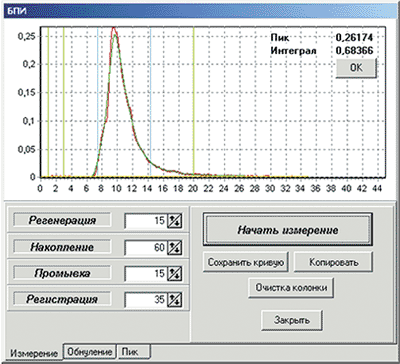Save the curve via Сохранить кривую
The height and width of the screenshot is (364, 400).
click(246, 262)
